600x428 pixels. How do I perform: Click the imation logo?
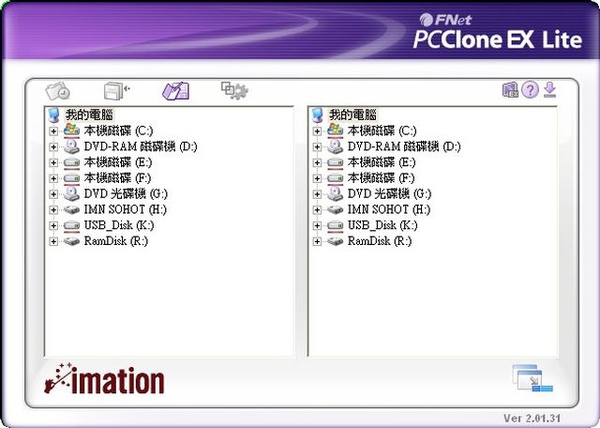tap(104, 379)
